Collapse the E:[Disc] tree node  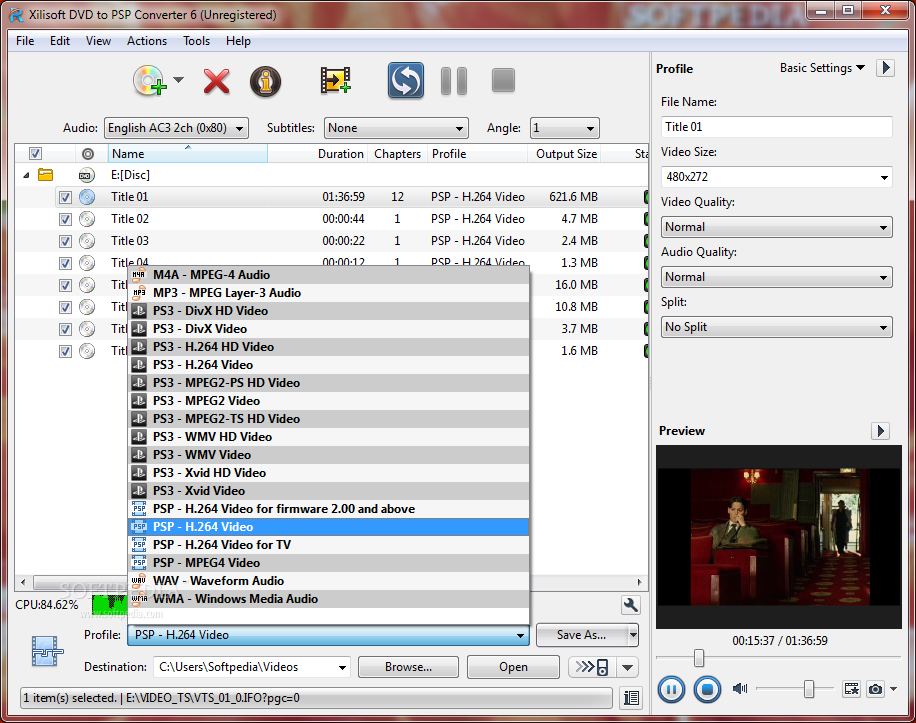click(x=26, y=175)
